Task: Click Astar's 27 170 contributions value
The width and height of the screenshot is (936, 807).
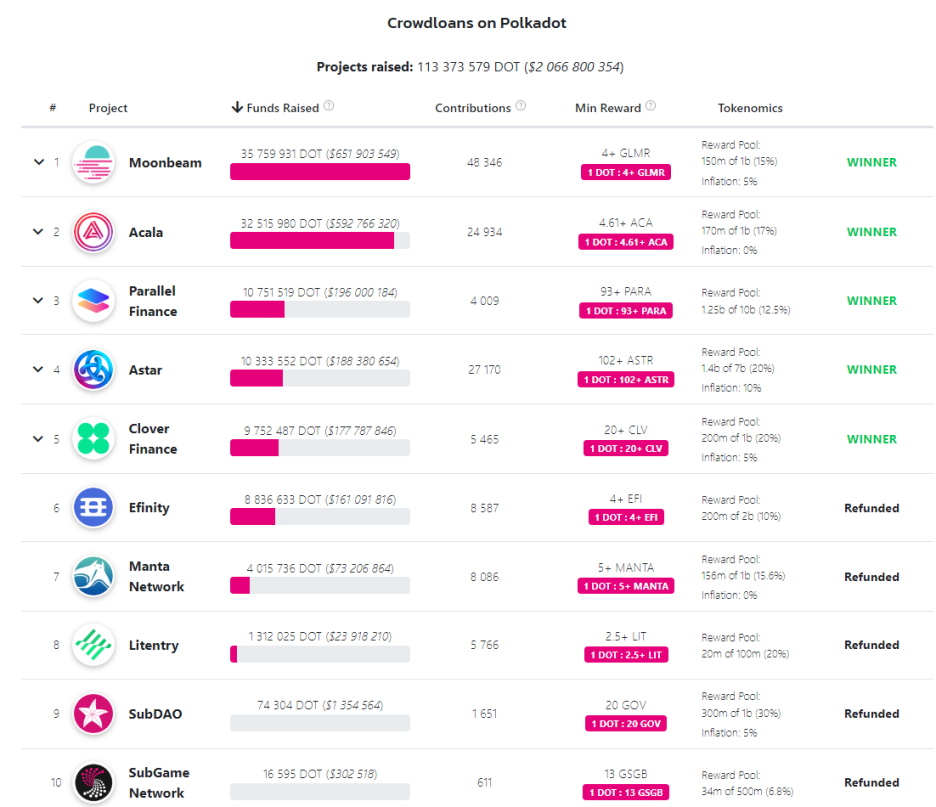Action: coord(484,369)
